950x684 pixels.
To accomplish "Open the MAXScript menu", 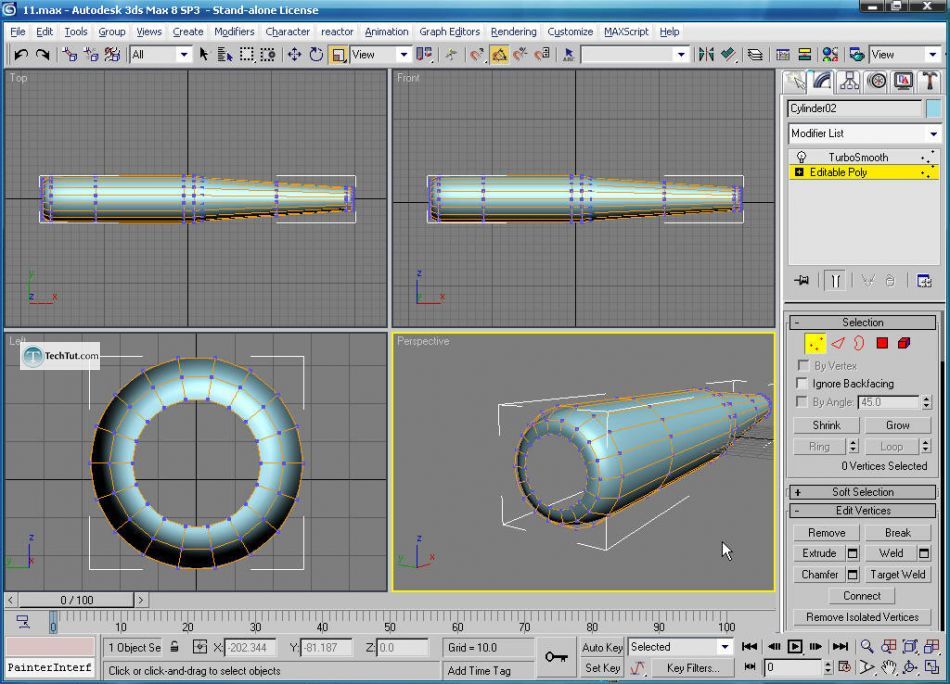I will coord(626,32).
